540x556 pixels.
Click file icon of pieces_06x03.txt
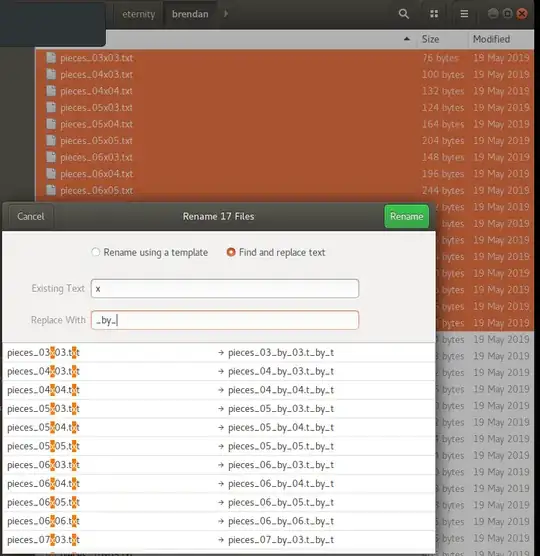[x=51, y=157]
